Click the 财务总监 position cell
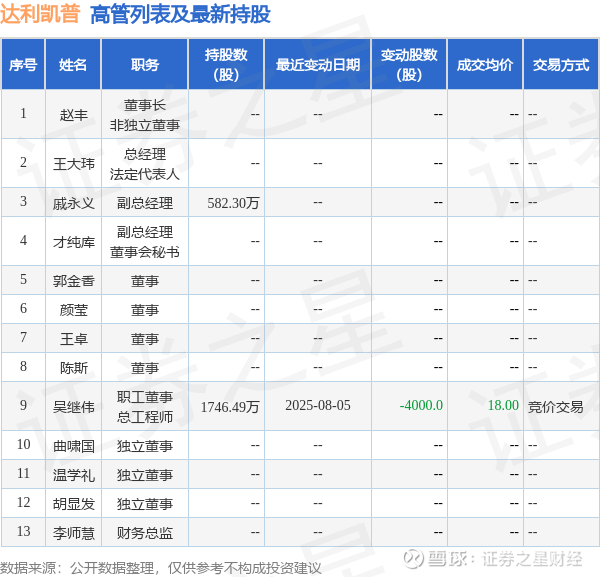Image resolution: width=600 pixels, height=577 pixels. click(145, 533)
